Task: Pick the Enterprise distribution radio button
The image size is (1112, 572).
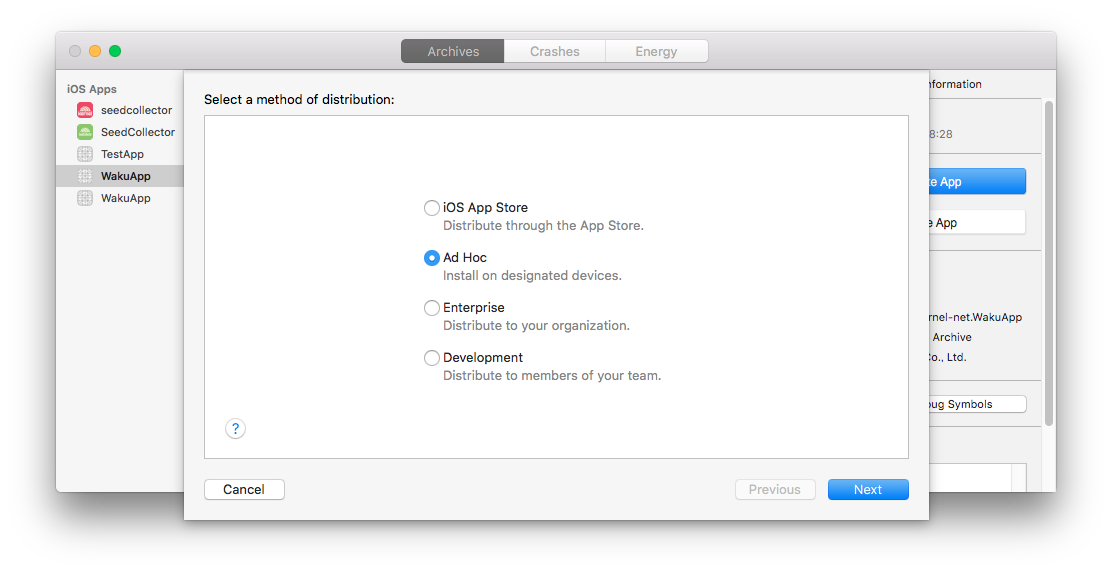Action: pyautogui.click(x=432, y=308)
